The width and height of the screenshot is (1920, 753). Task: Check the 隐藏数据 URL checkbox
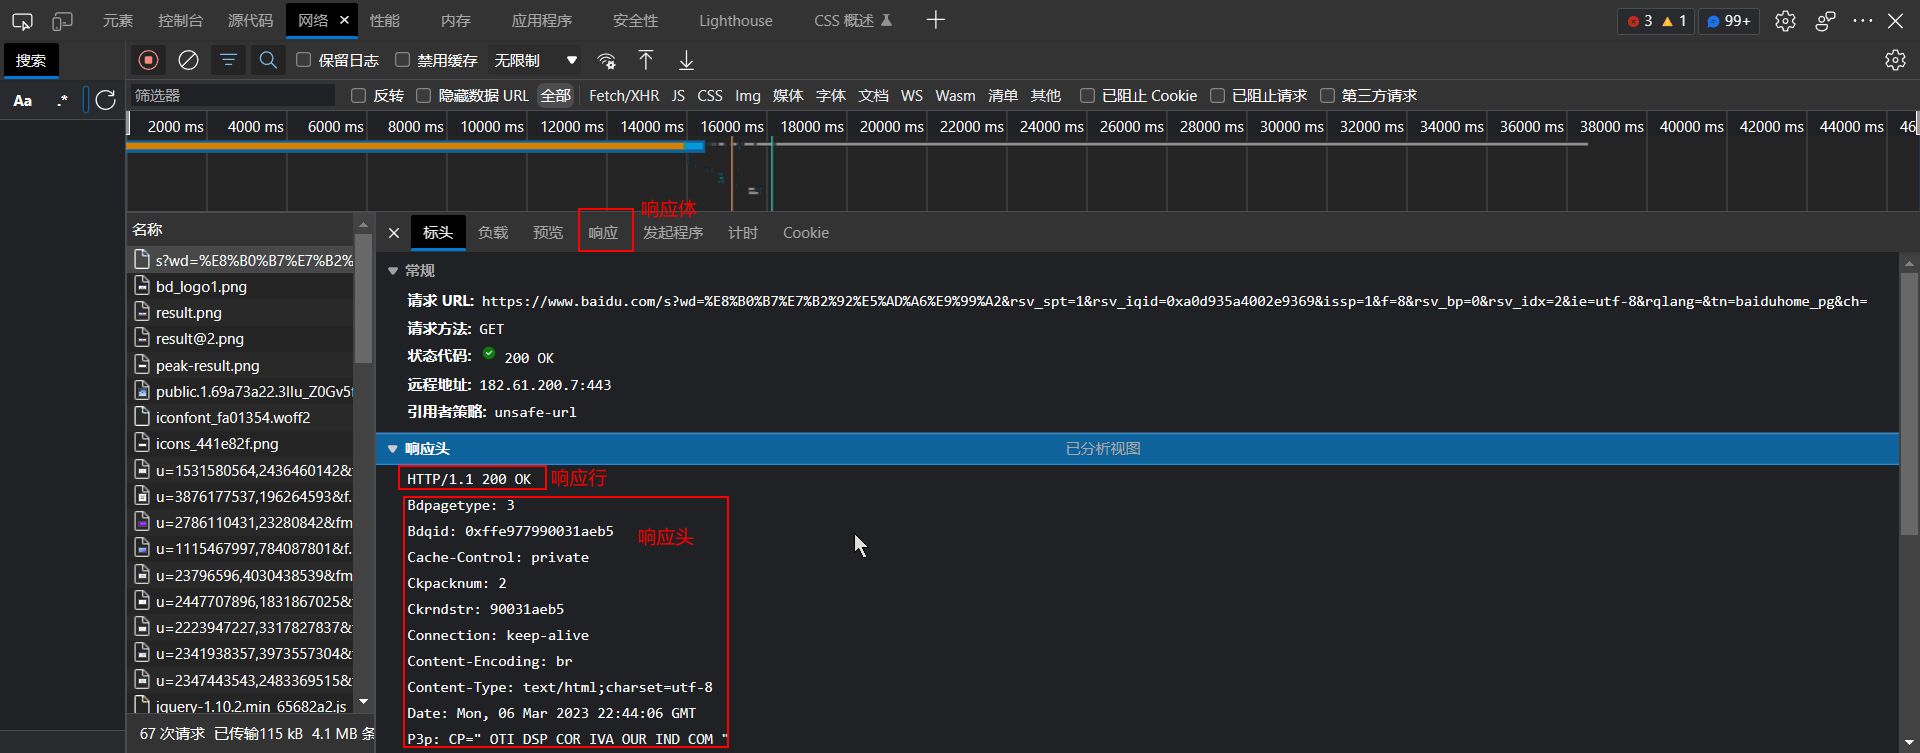pyautogui.click(x=423, y=96)
